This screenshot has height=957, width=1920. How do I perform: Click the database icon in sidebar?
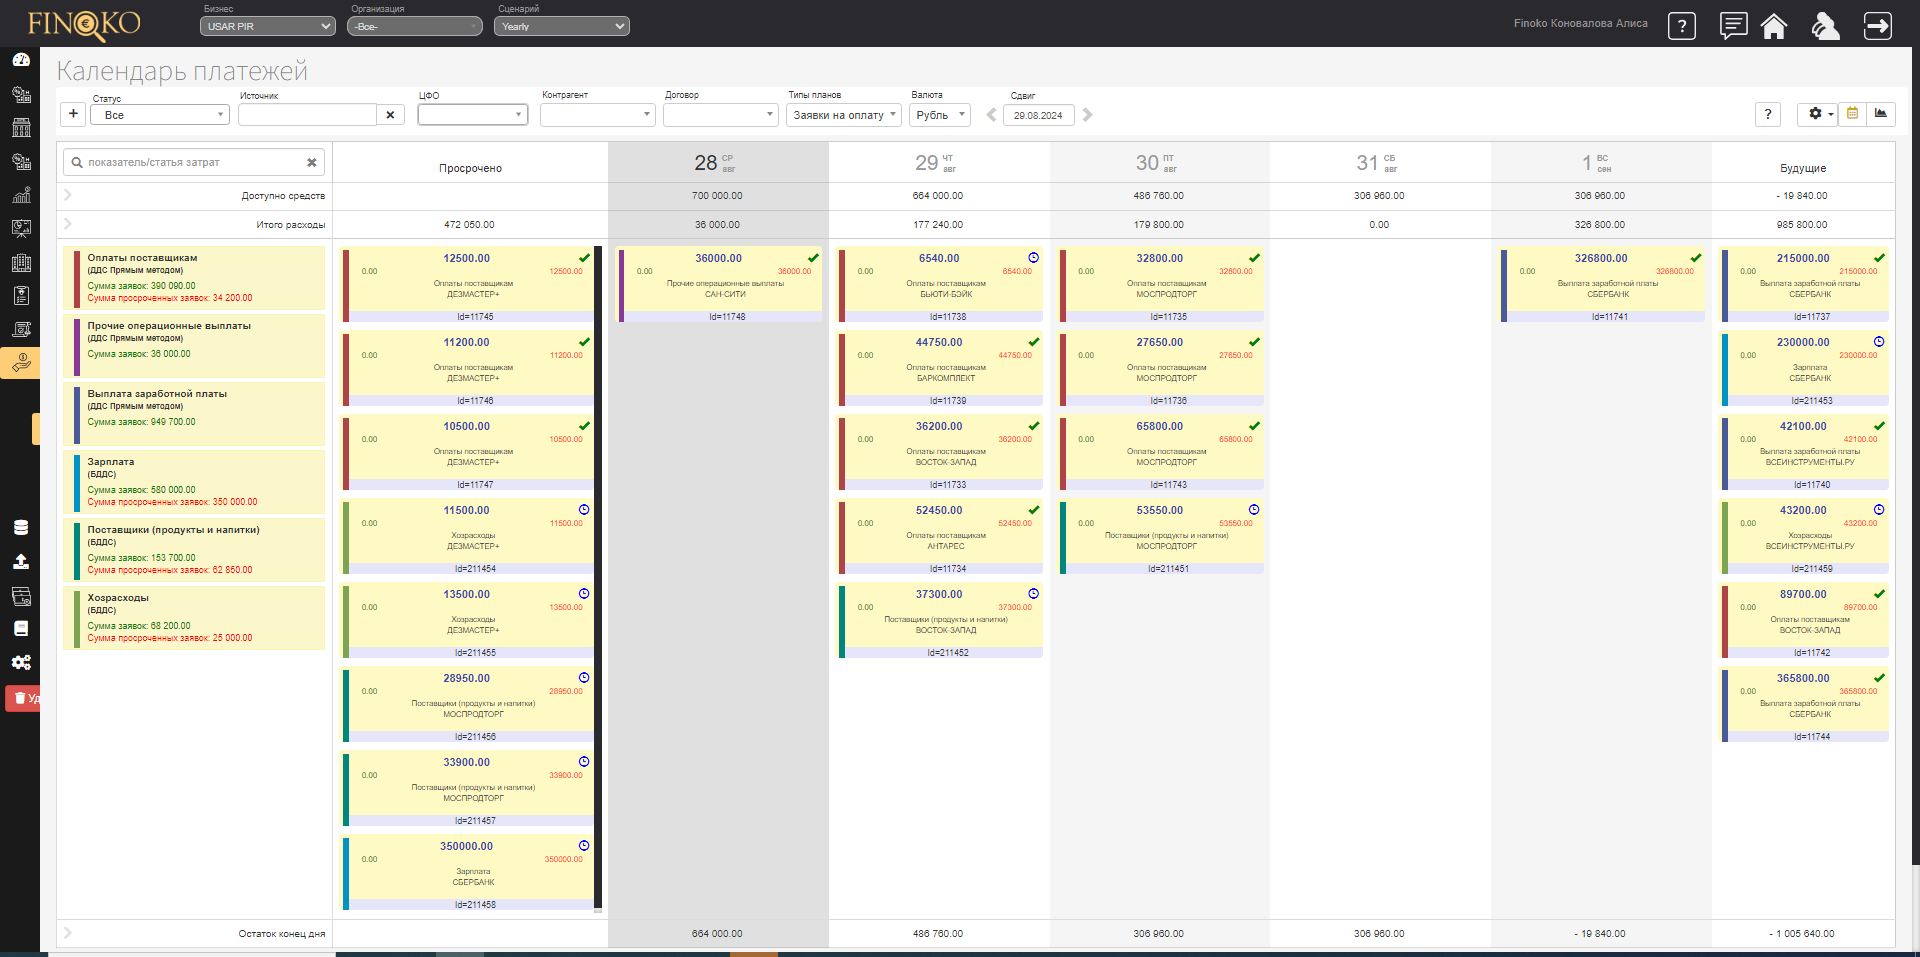[21, 528]
